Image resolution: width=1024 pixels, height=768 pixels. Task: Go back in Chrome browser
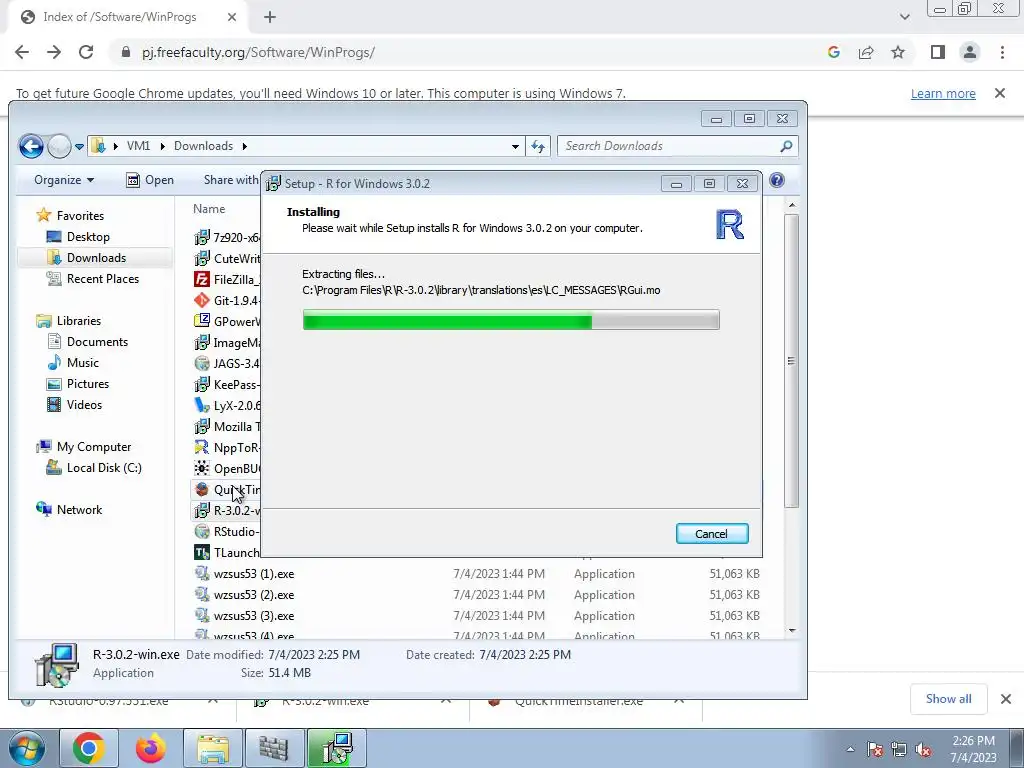(22, 52)
